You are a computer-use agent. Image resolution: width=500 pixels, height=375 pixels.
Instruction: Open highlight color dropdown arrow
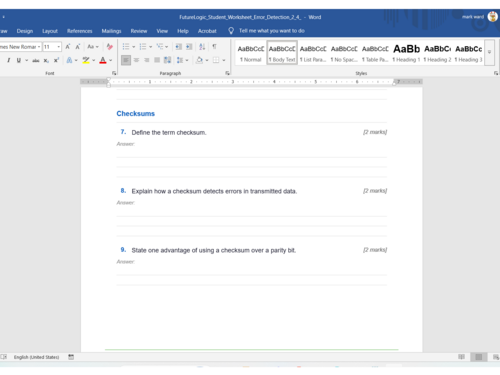pyautogui.click(x=94, y=60)
